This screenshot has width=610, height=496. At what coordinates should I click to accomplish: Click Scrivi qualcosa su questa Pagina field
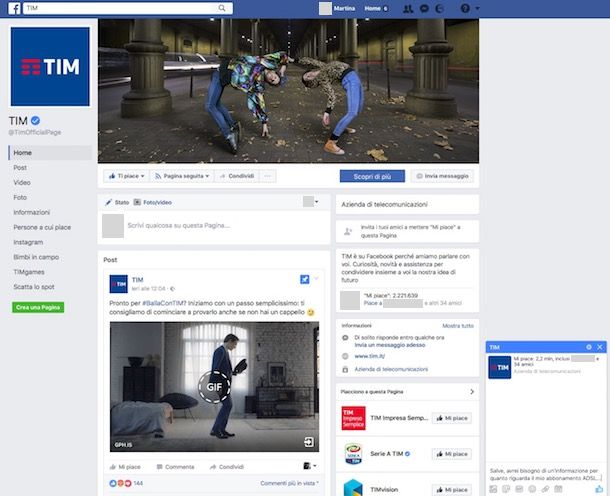click(179, 225)
